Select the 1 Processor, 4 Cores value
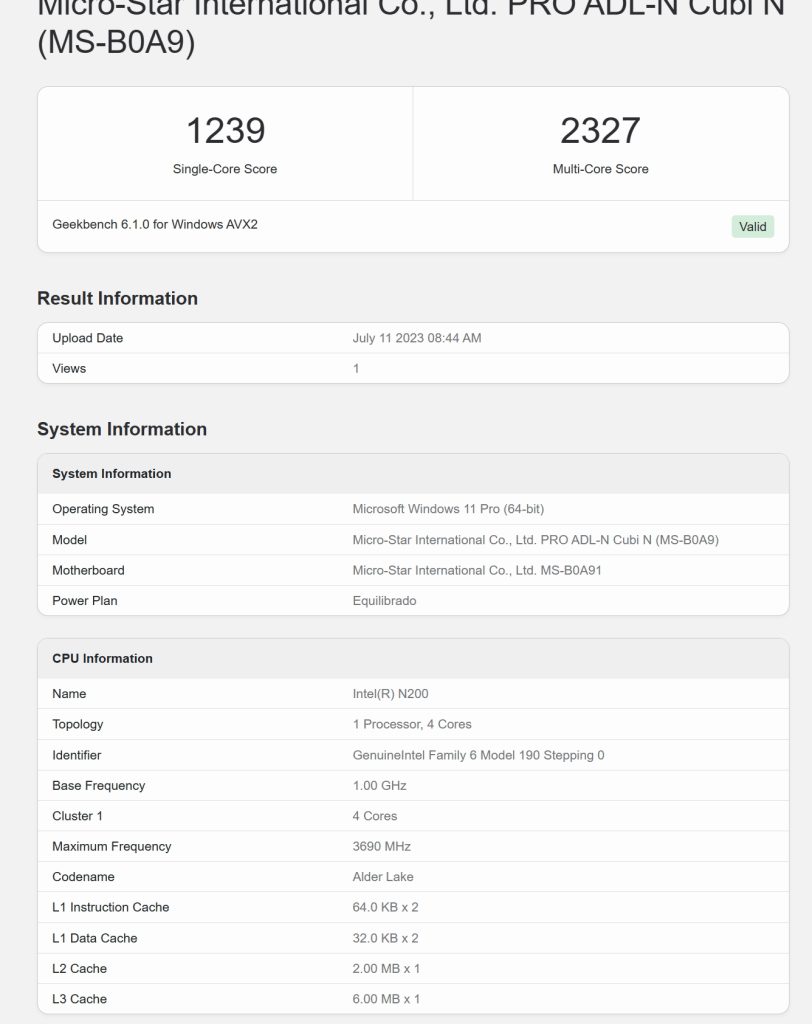The width and height of the screenshot is (812, 1024). (x=412, y=724)
